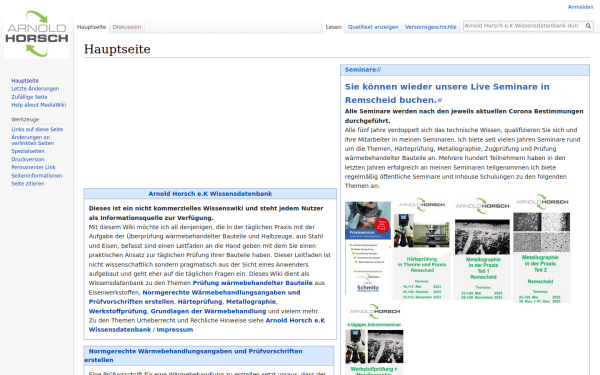Open the Hauptseite tab
The width and height of the screenshot is (600, 375).
point(91,27)
